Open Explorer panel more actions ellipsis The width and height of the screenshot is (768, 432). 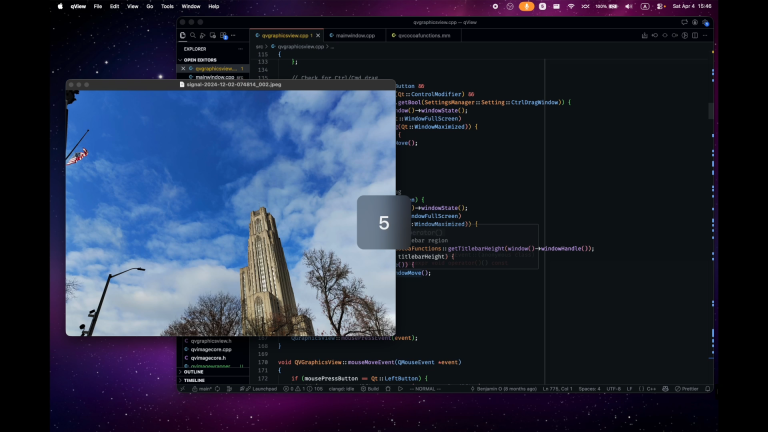click(x=240, y=49)
